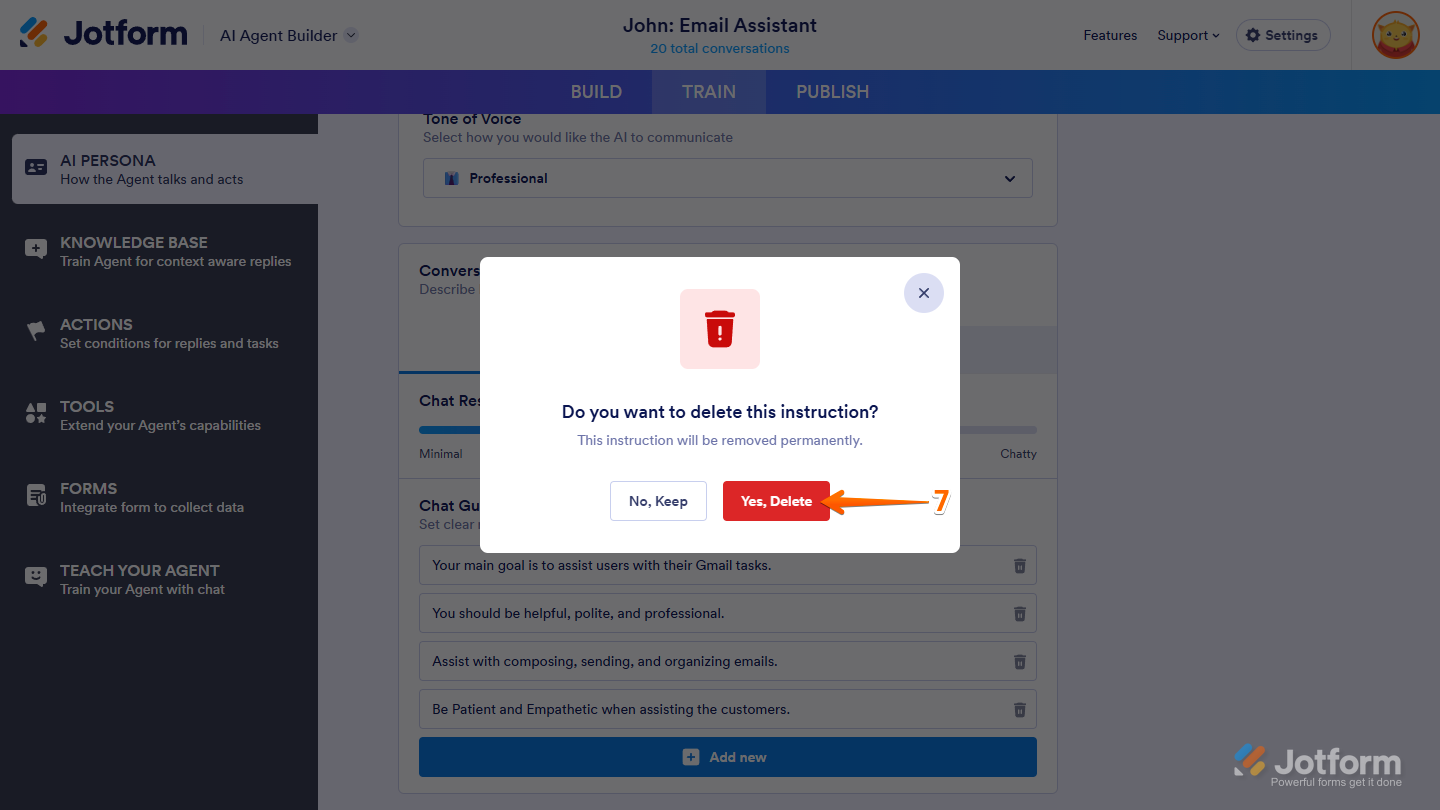The height and width of the screenshot is (810, 1440).
Task: Remove the 'Be Patient and Empathetic' guideline via its trash icon
Action: [x=1020, y=710]
